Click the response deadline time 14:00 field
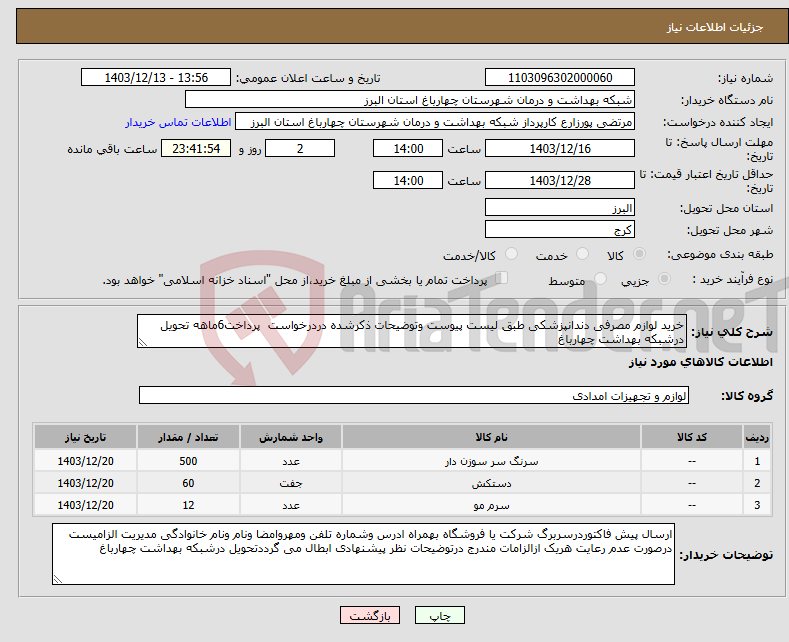 coord(408,148)
